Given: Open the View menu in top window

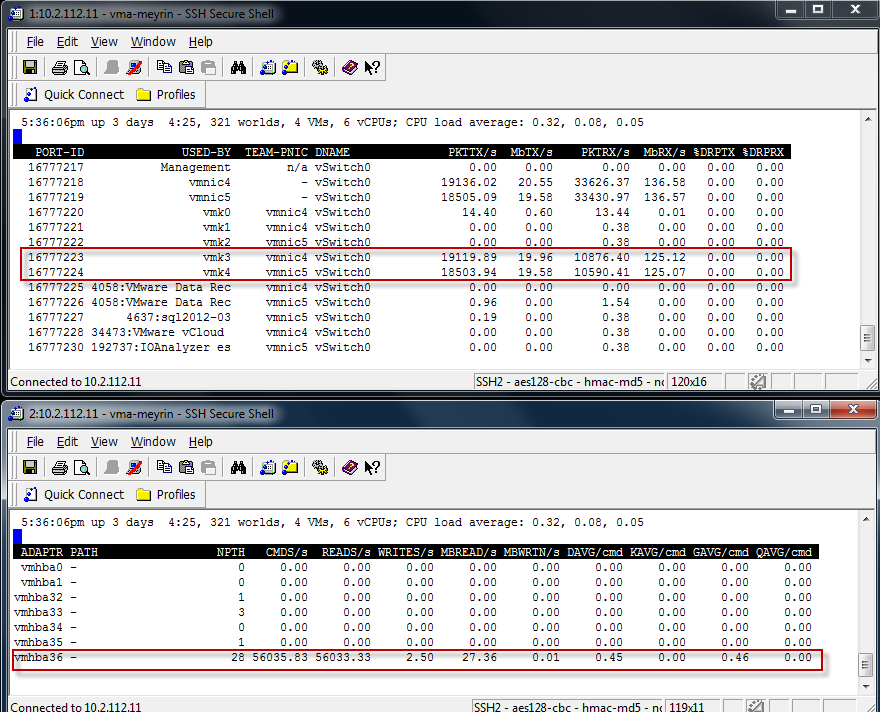Looking at the screenshot, I should click(x=104, y=42).
